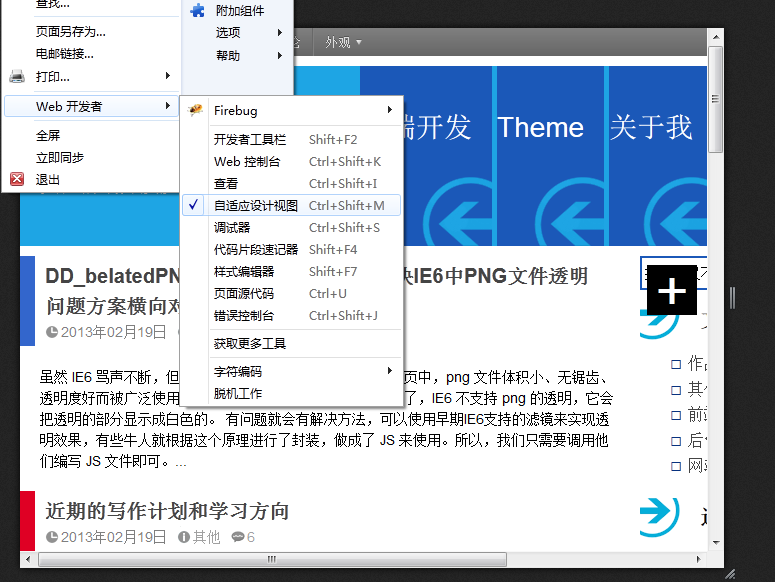Click the Firebug bug icon
This screenshot has height=582, width=775.
pos(197,110)
